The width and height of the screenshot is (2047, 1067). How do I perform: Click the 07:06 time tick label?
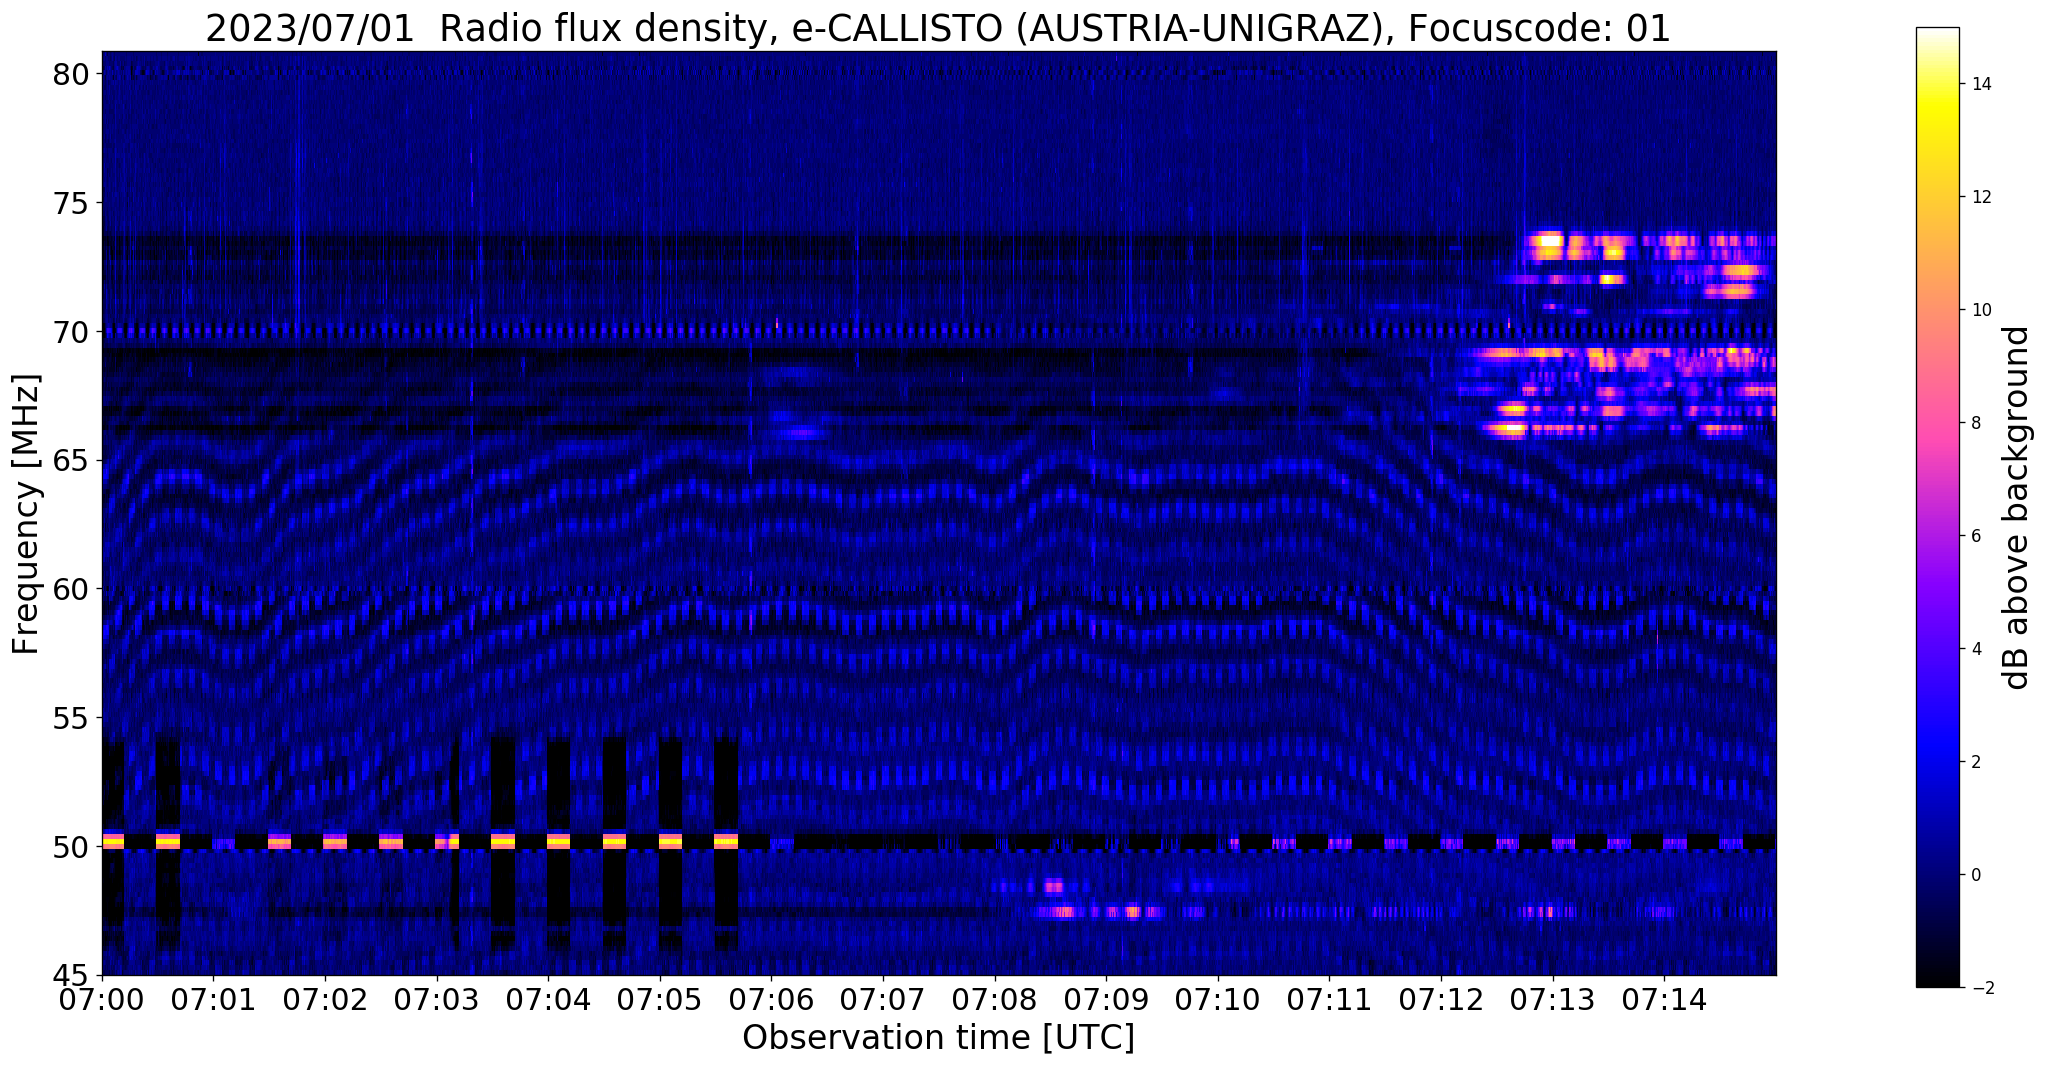point(771,998)
